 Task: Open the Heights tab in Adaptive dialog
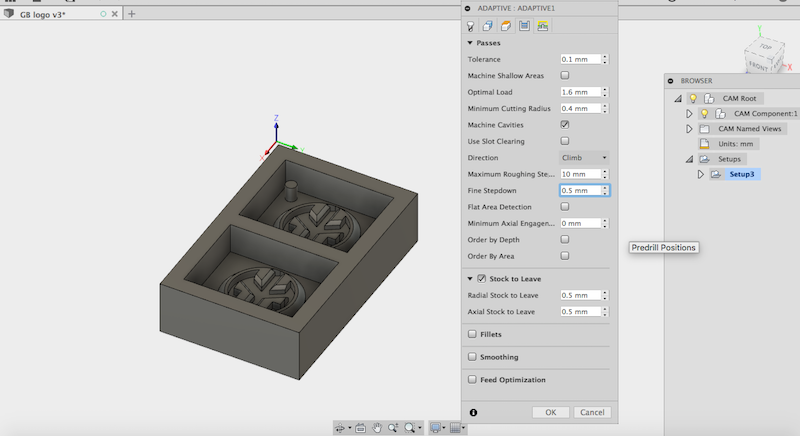[506, 26]
